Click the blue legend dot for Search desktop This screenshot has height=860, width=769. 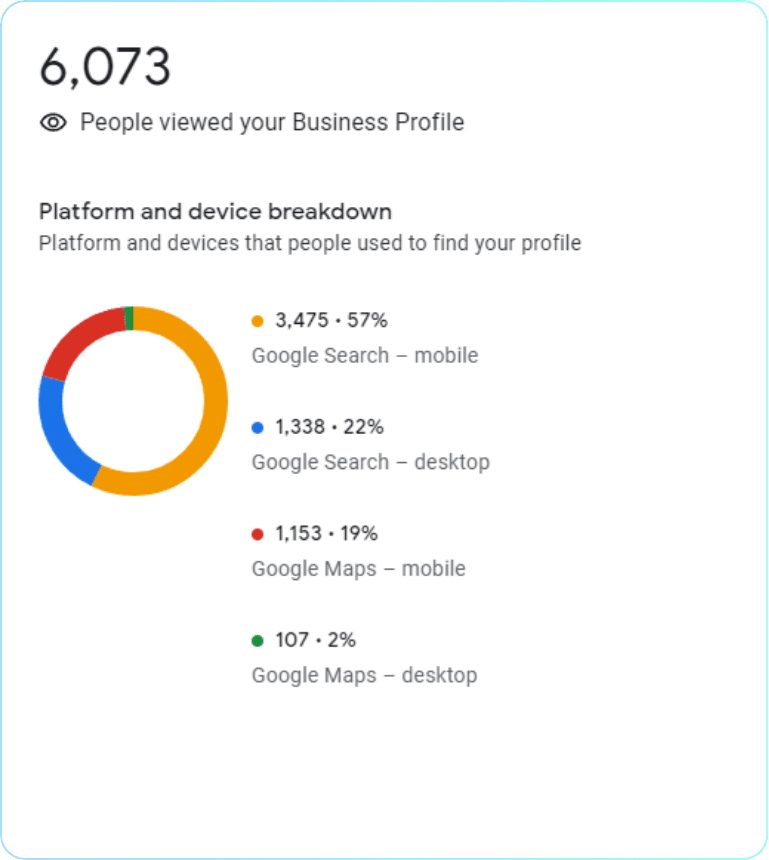coord(258,427)
